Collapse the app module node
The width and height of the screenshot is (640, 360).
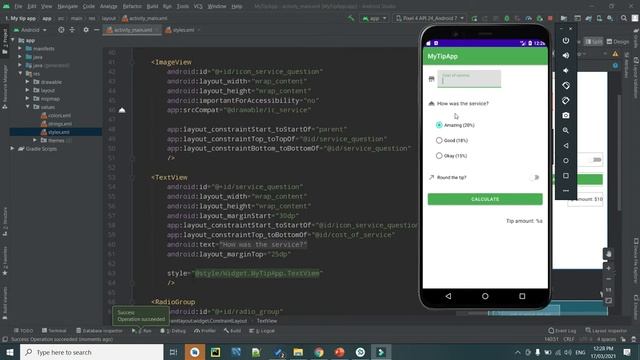13,40
